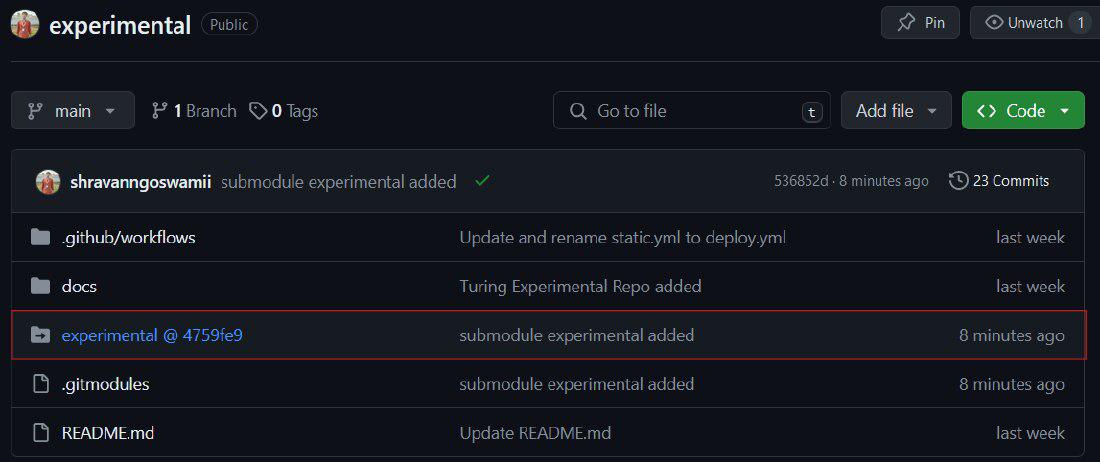This screenshot has height=462, width=1100.
Task: Expand the Add file dropdown
Action: (x=896, y=111)
